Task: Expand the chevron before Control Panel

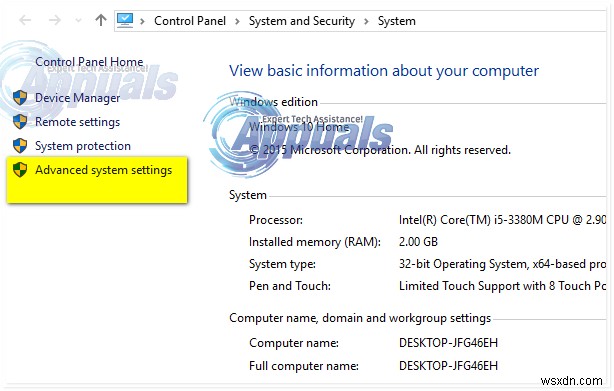Action: 143,21
